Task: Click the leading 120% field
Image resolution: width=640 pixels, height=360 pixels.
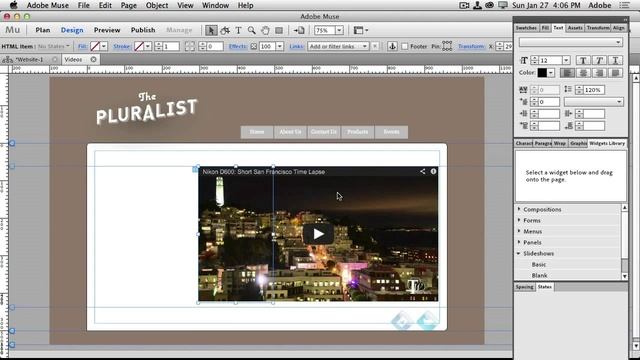Action: tap(595, 89)
